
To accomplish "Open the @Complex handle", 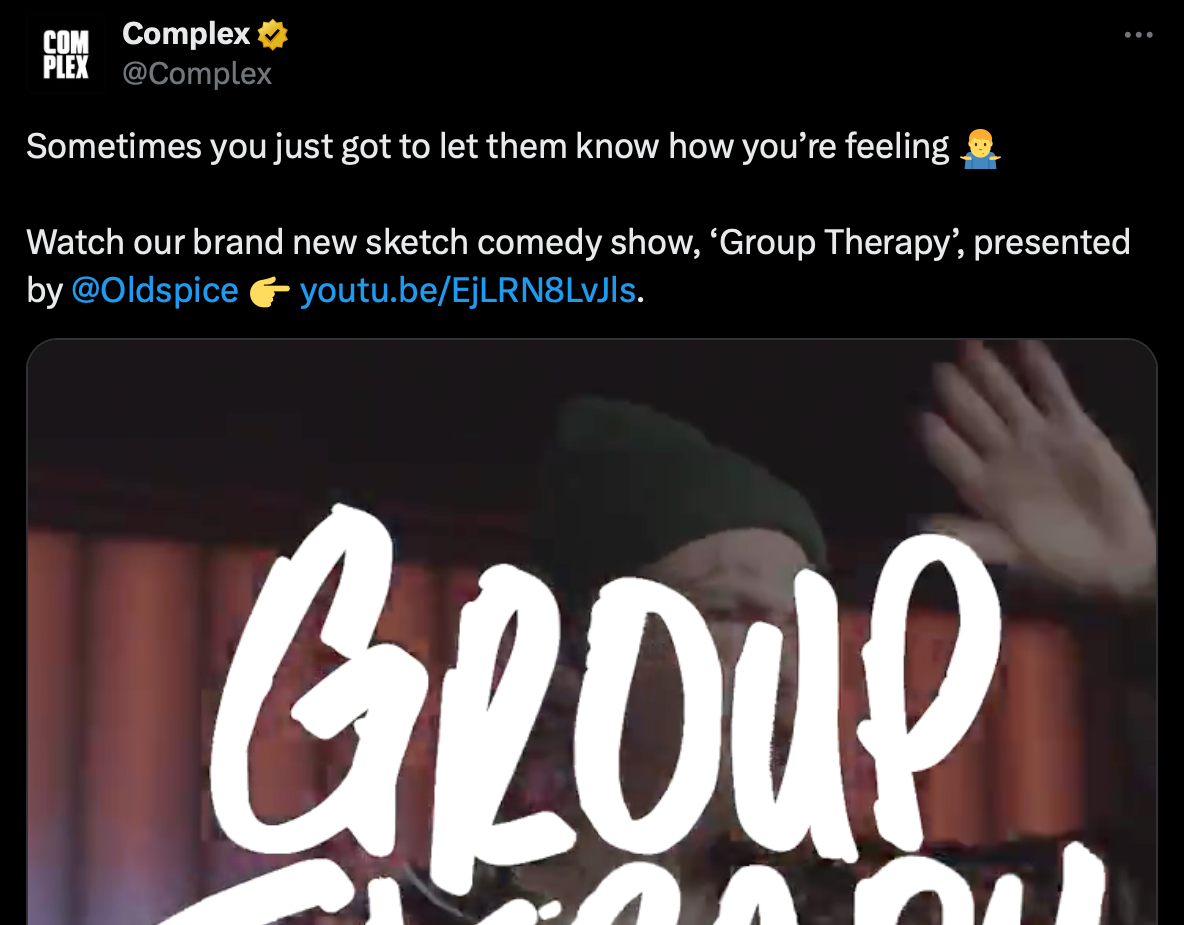I will [x=197, y=74].
